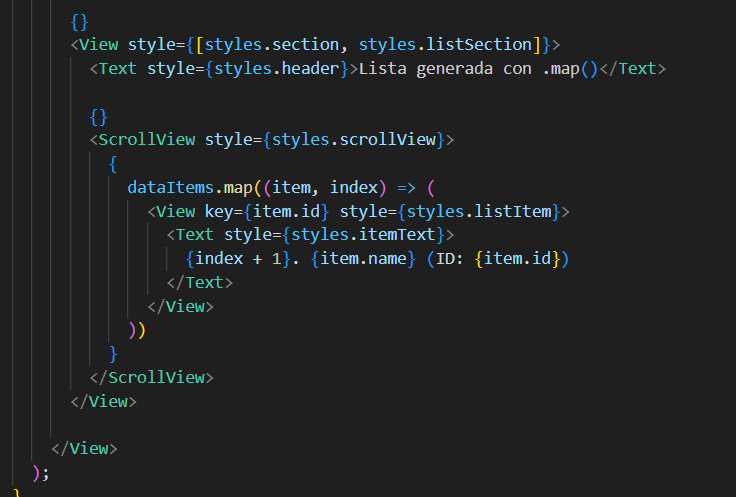Click the empty '{}' braces above ScrollView
Screen dimensions: 736x497
99,117
